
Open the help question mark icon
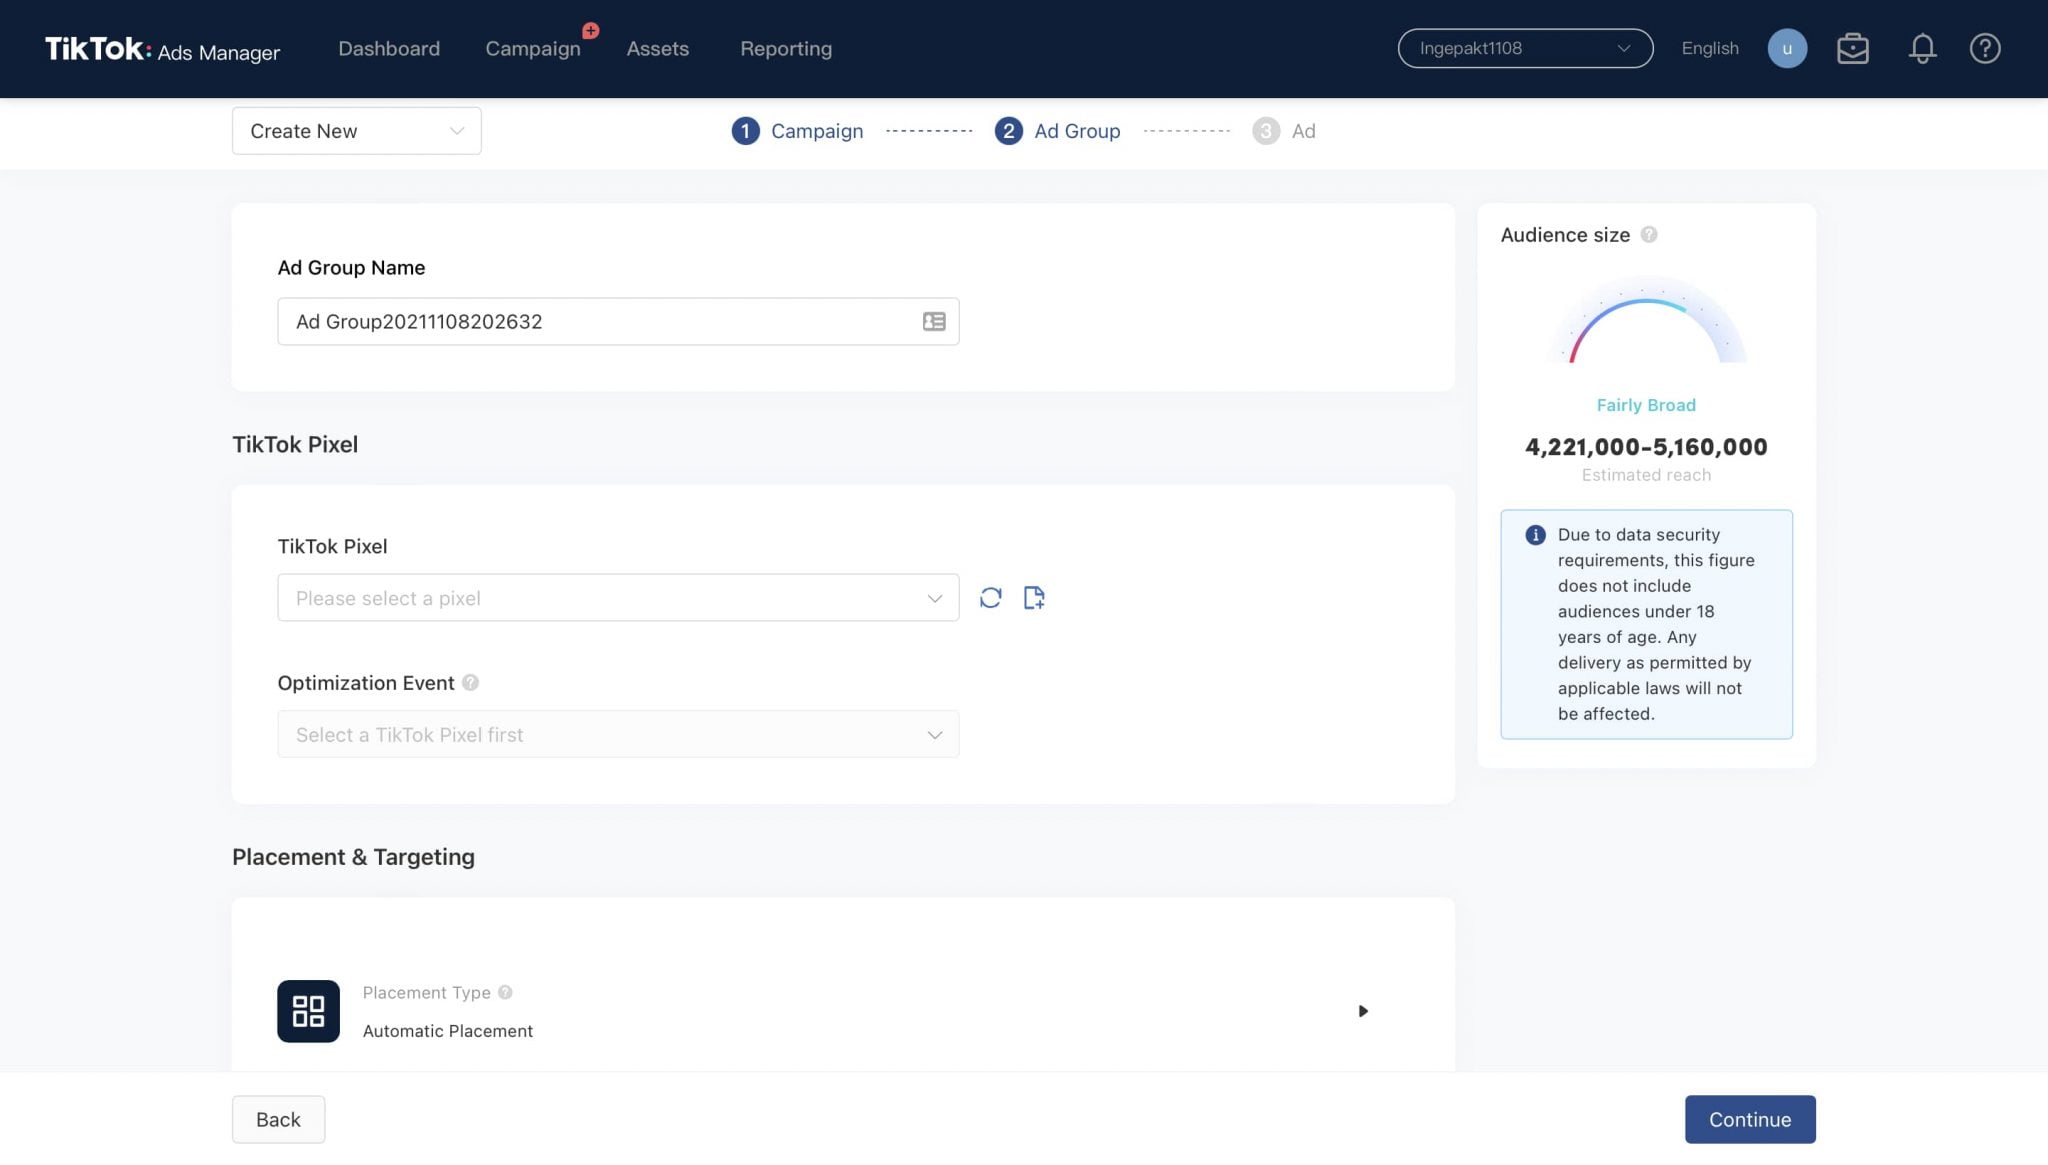[1984, 48]
